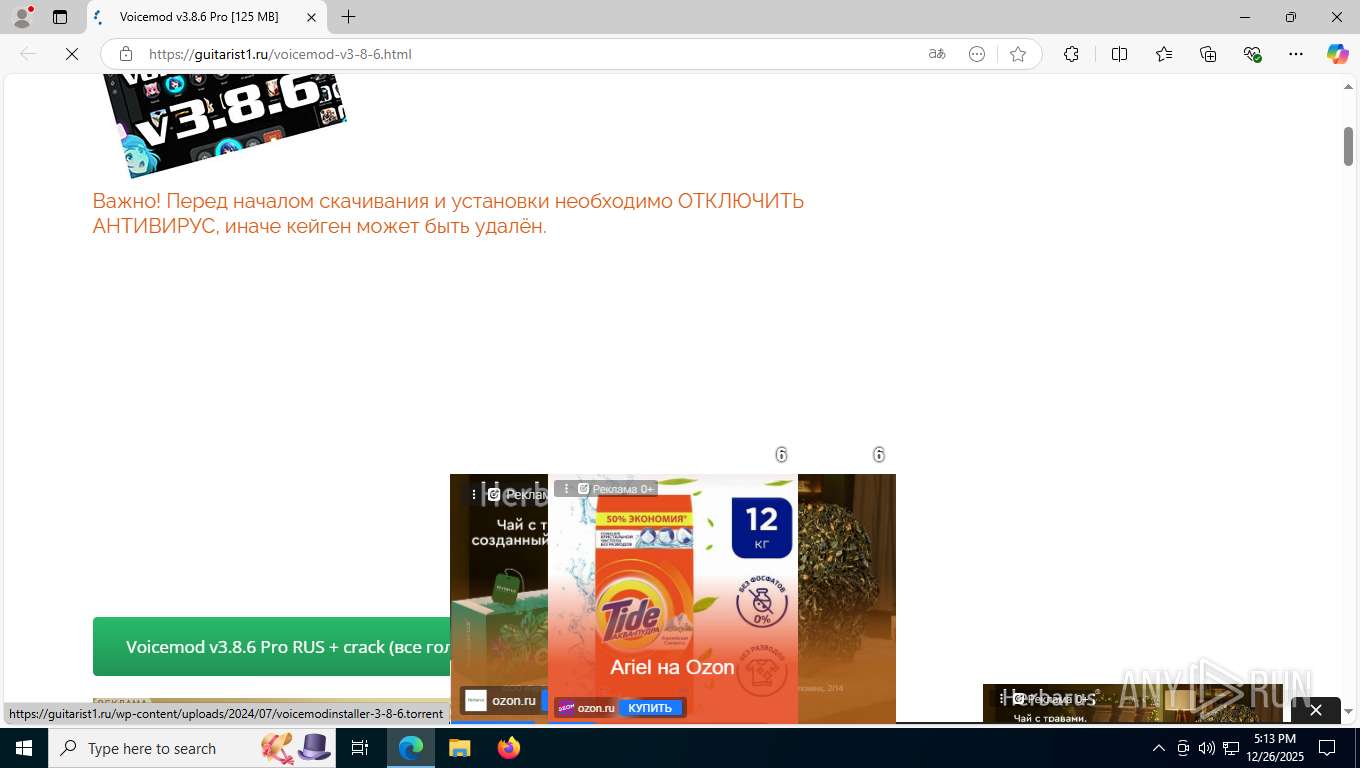The image size is (1360, 768).
Task: Click the address bar URL
Action: coord(280,54)
